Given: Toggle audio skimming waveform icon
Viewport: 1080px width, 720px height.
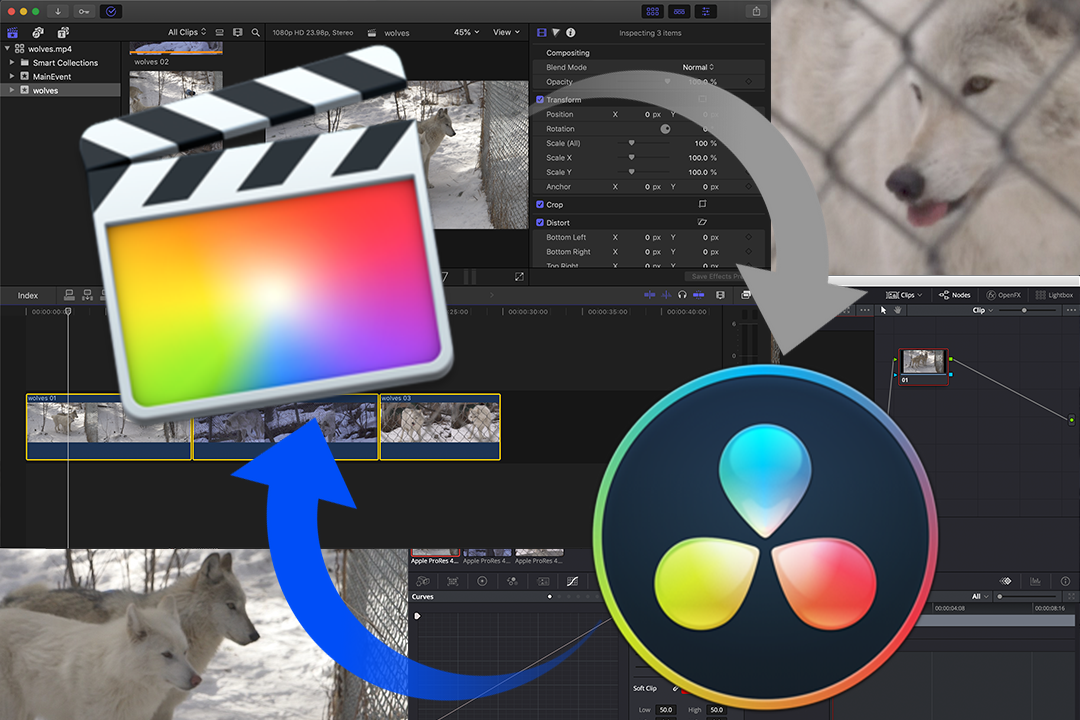Looking at the screenshot, I should click(666, 295).
